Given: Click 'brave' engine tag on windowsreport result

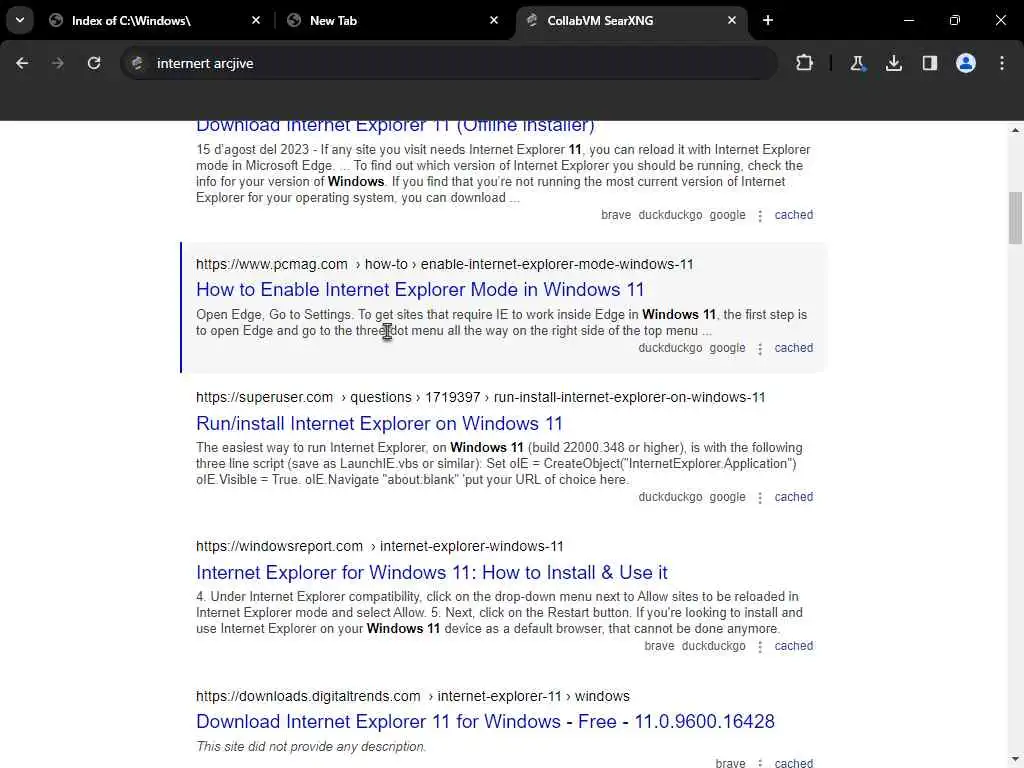Looking at the screenshot, I should [659, 646].
